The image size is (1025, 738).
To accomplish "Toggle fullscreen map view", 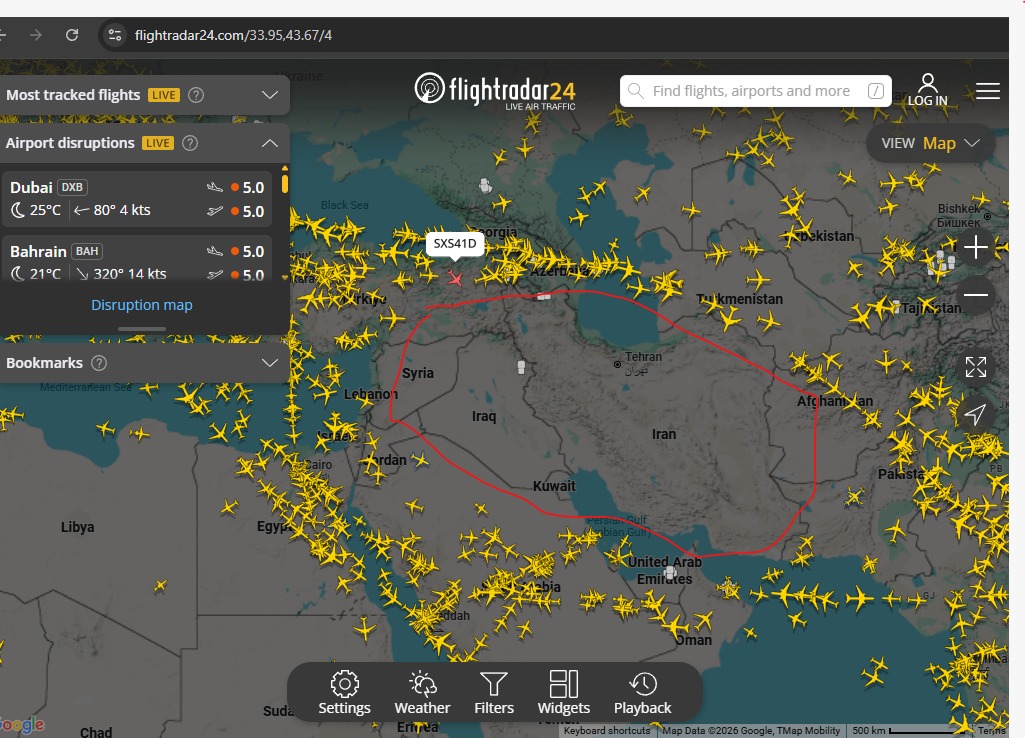I will 975,367.
